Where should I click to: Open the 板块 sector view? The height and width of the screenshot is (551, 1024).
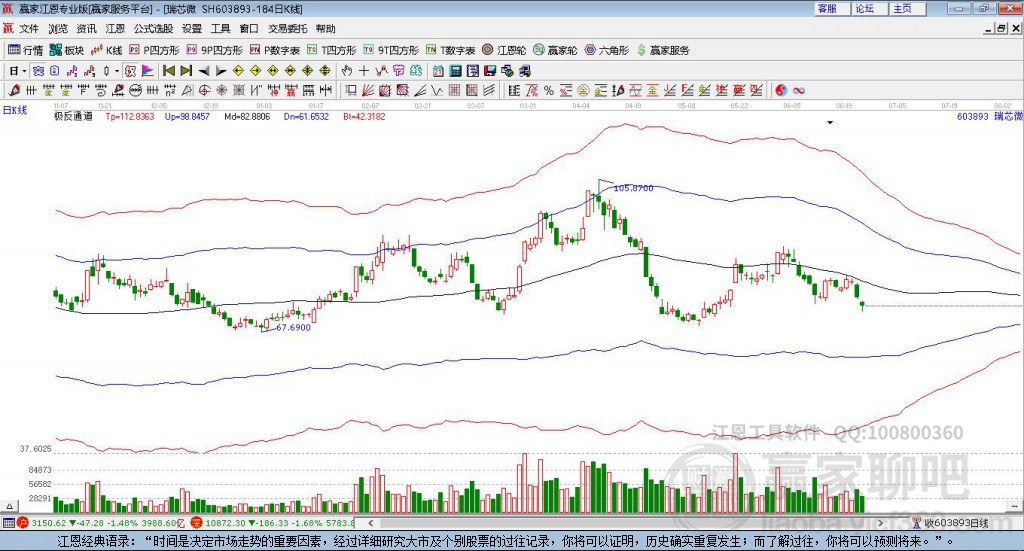67,50
